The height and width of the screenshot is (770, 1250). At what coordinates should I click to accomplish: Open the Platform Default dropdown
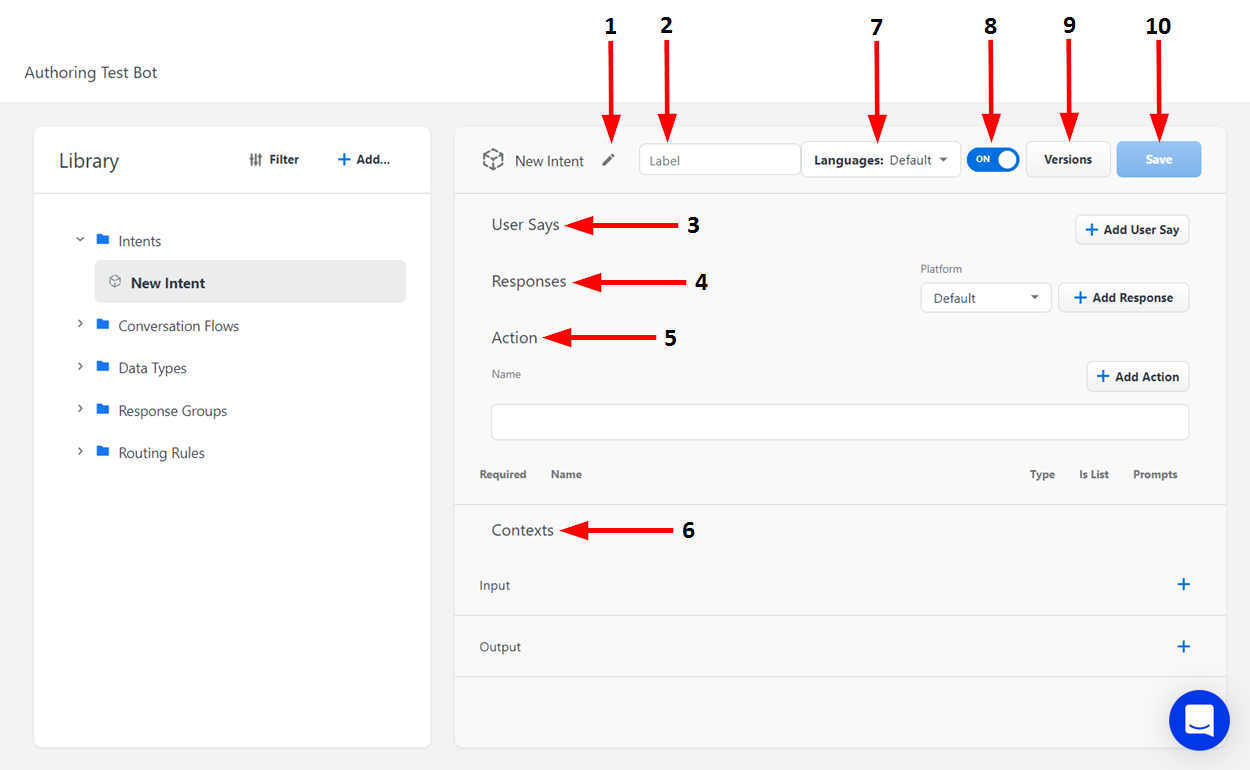click(985, 298)
